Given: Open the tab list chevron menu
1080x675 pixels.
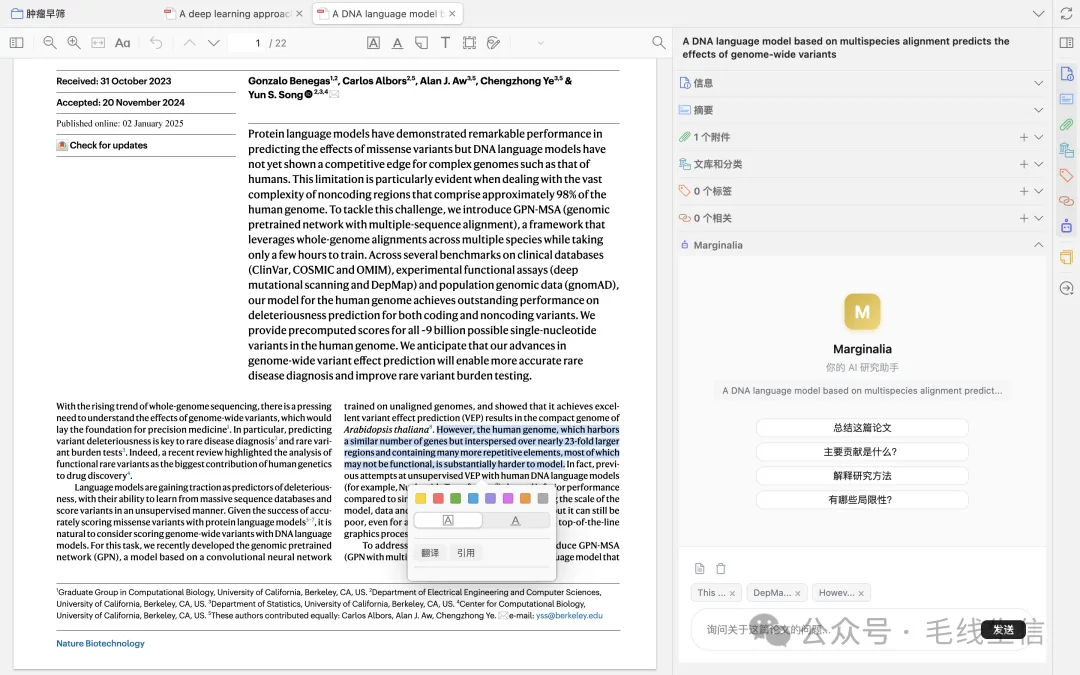Looking at the screenshot, I should 1039,14.
